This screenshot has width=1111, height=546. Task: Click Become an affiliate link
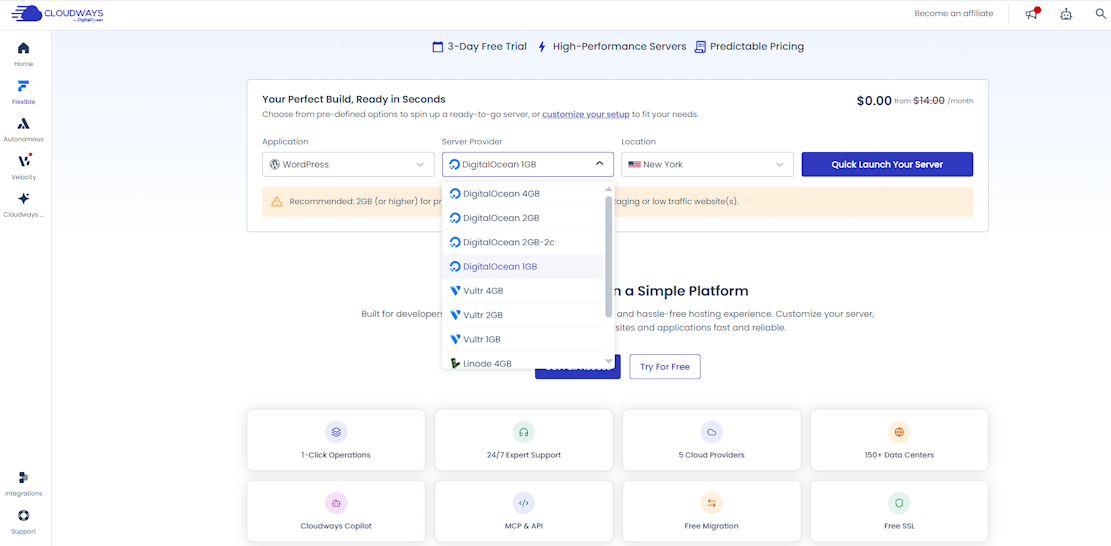point(954,13)
